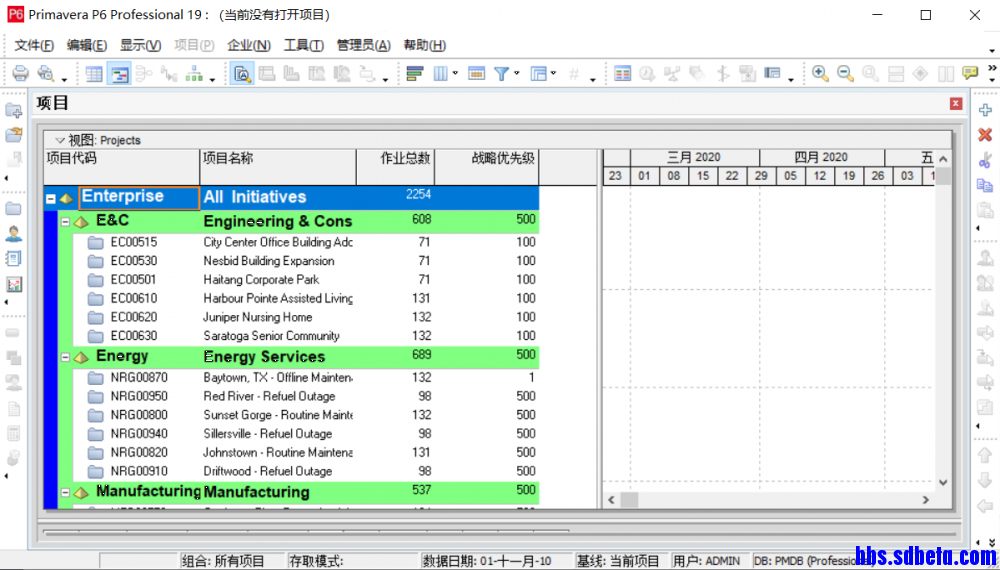Open Tracking chart icon in left sidebar
Viewport: 1000px width, 570px height.
(13, 284)
